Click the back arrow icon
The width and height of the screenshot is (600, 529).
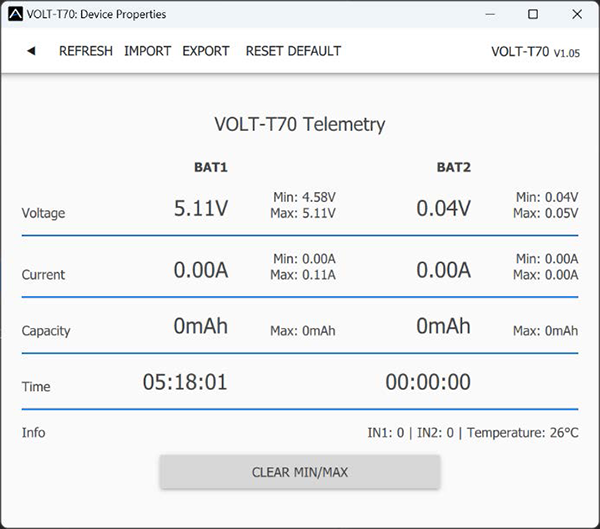31,51
